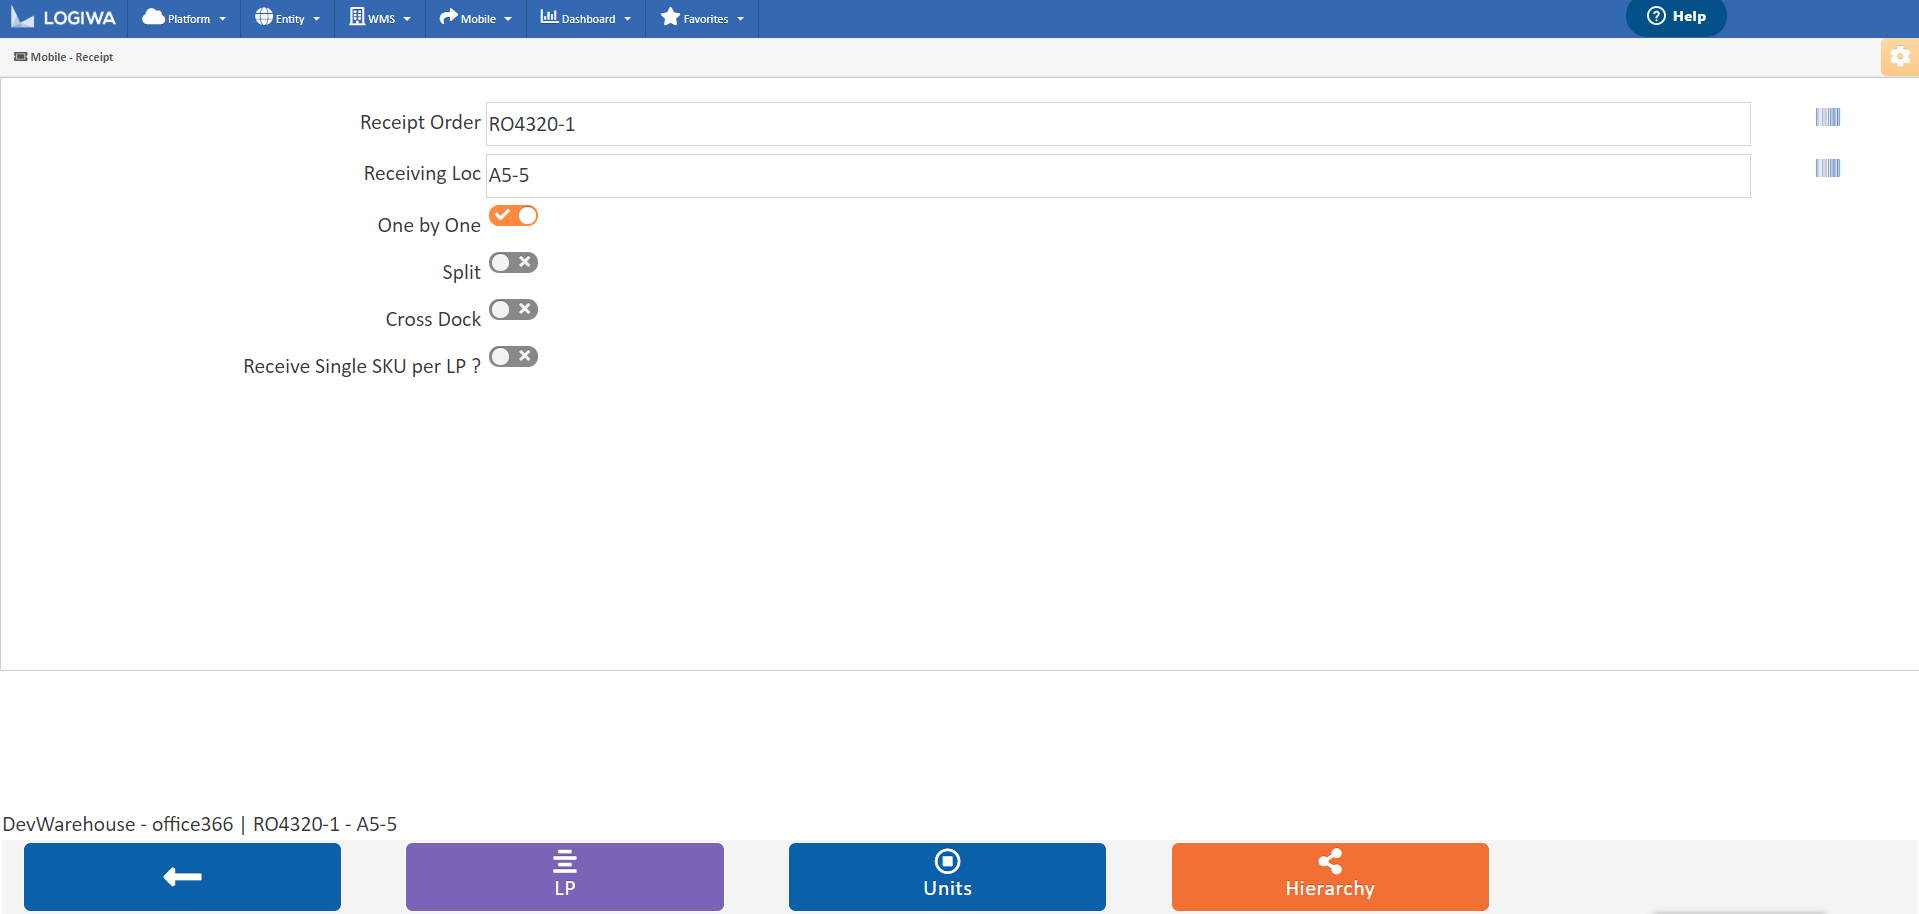Open the Favorites menu

702,18
